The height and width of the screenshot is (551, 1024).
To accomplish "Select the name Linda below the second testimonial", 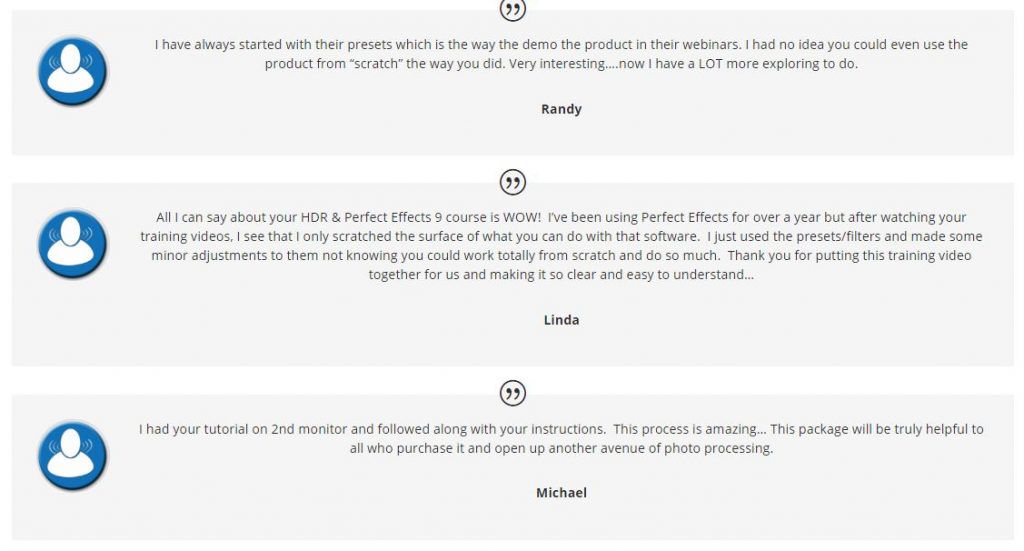I will click(561, 320).
